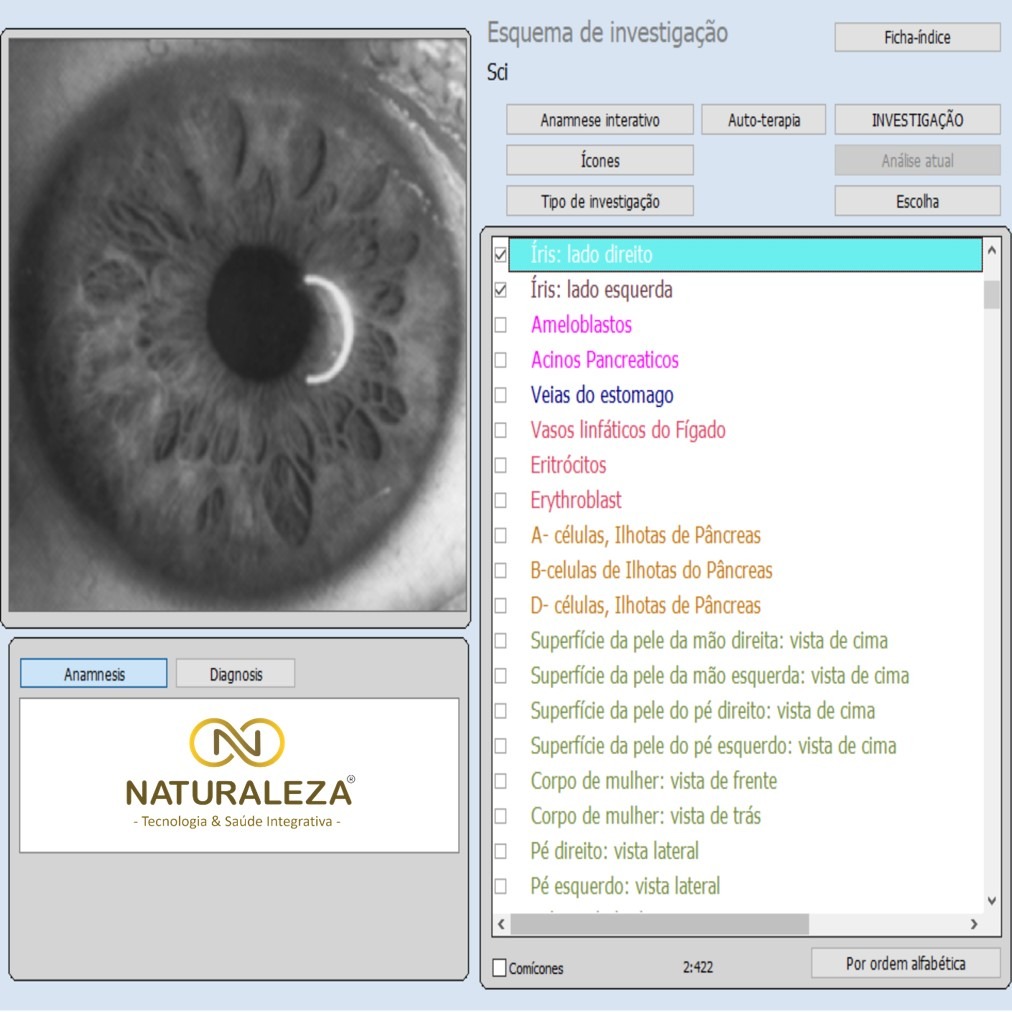The width and height of the screenshot is (1012, 1012).
Task: Tick the Ameloblastos checkbox
Action: click(500, 325)
